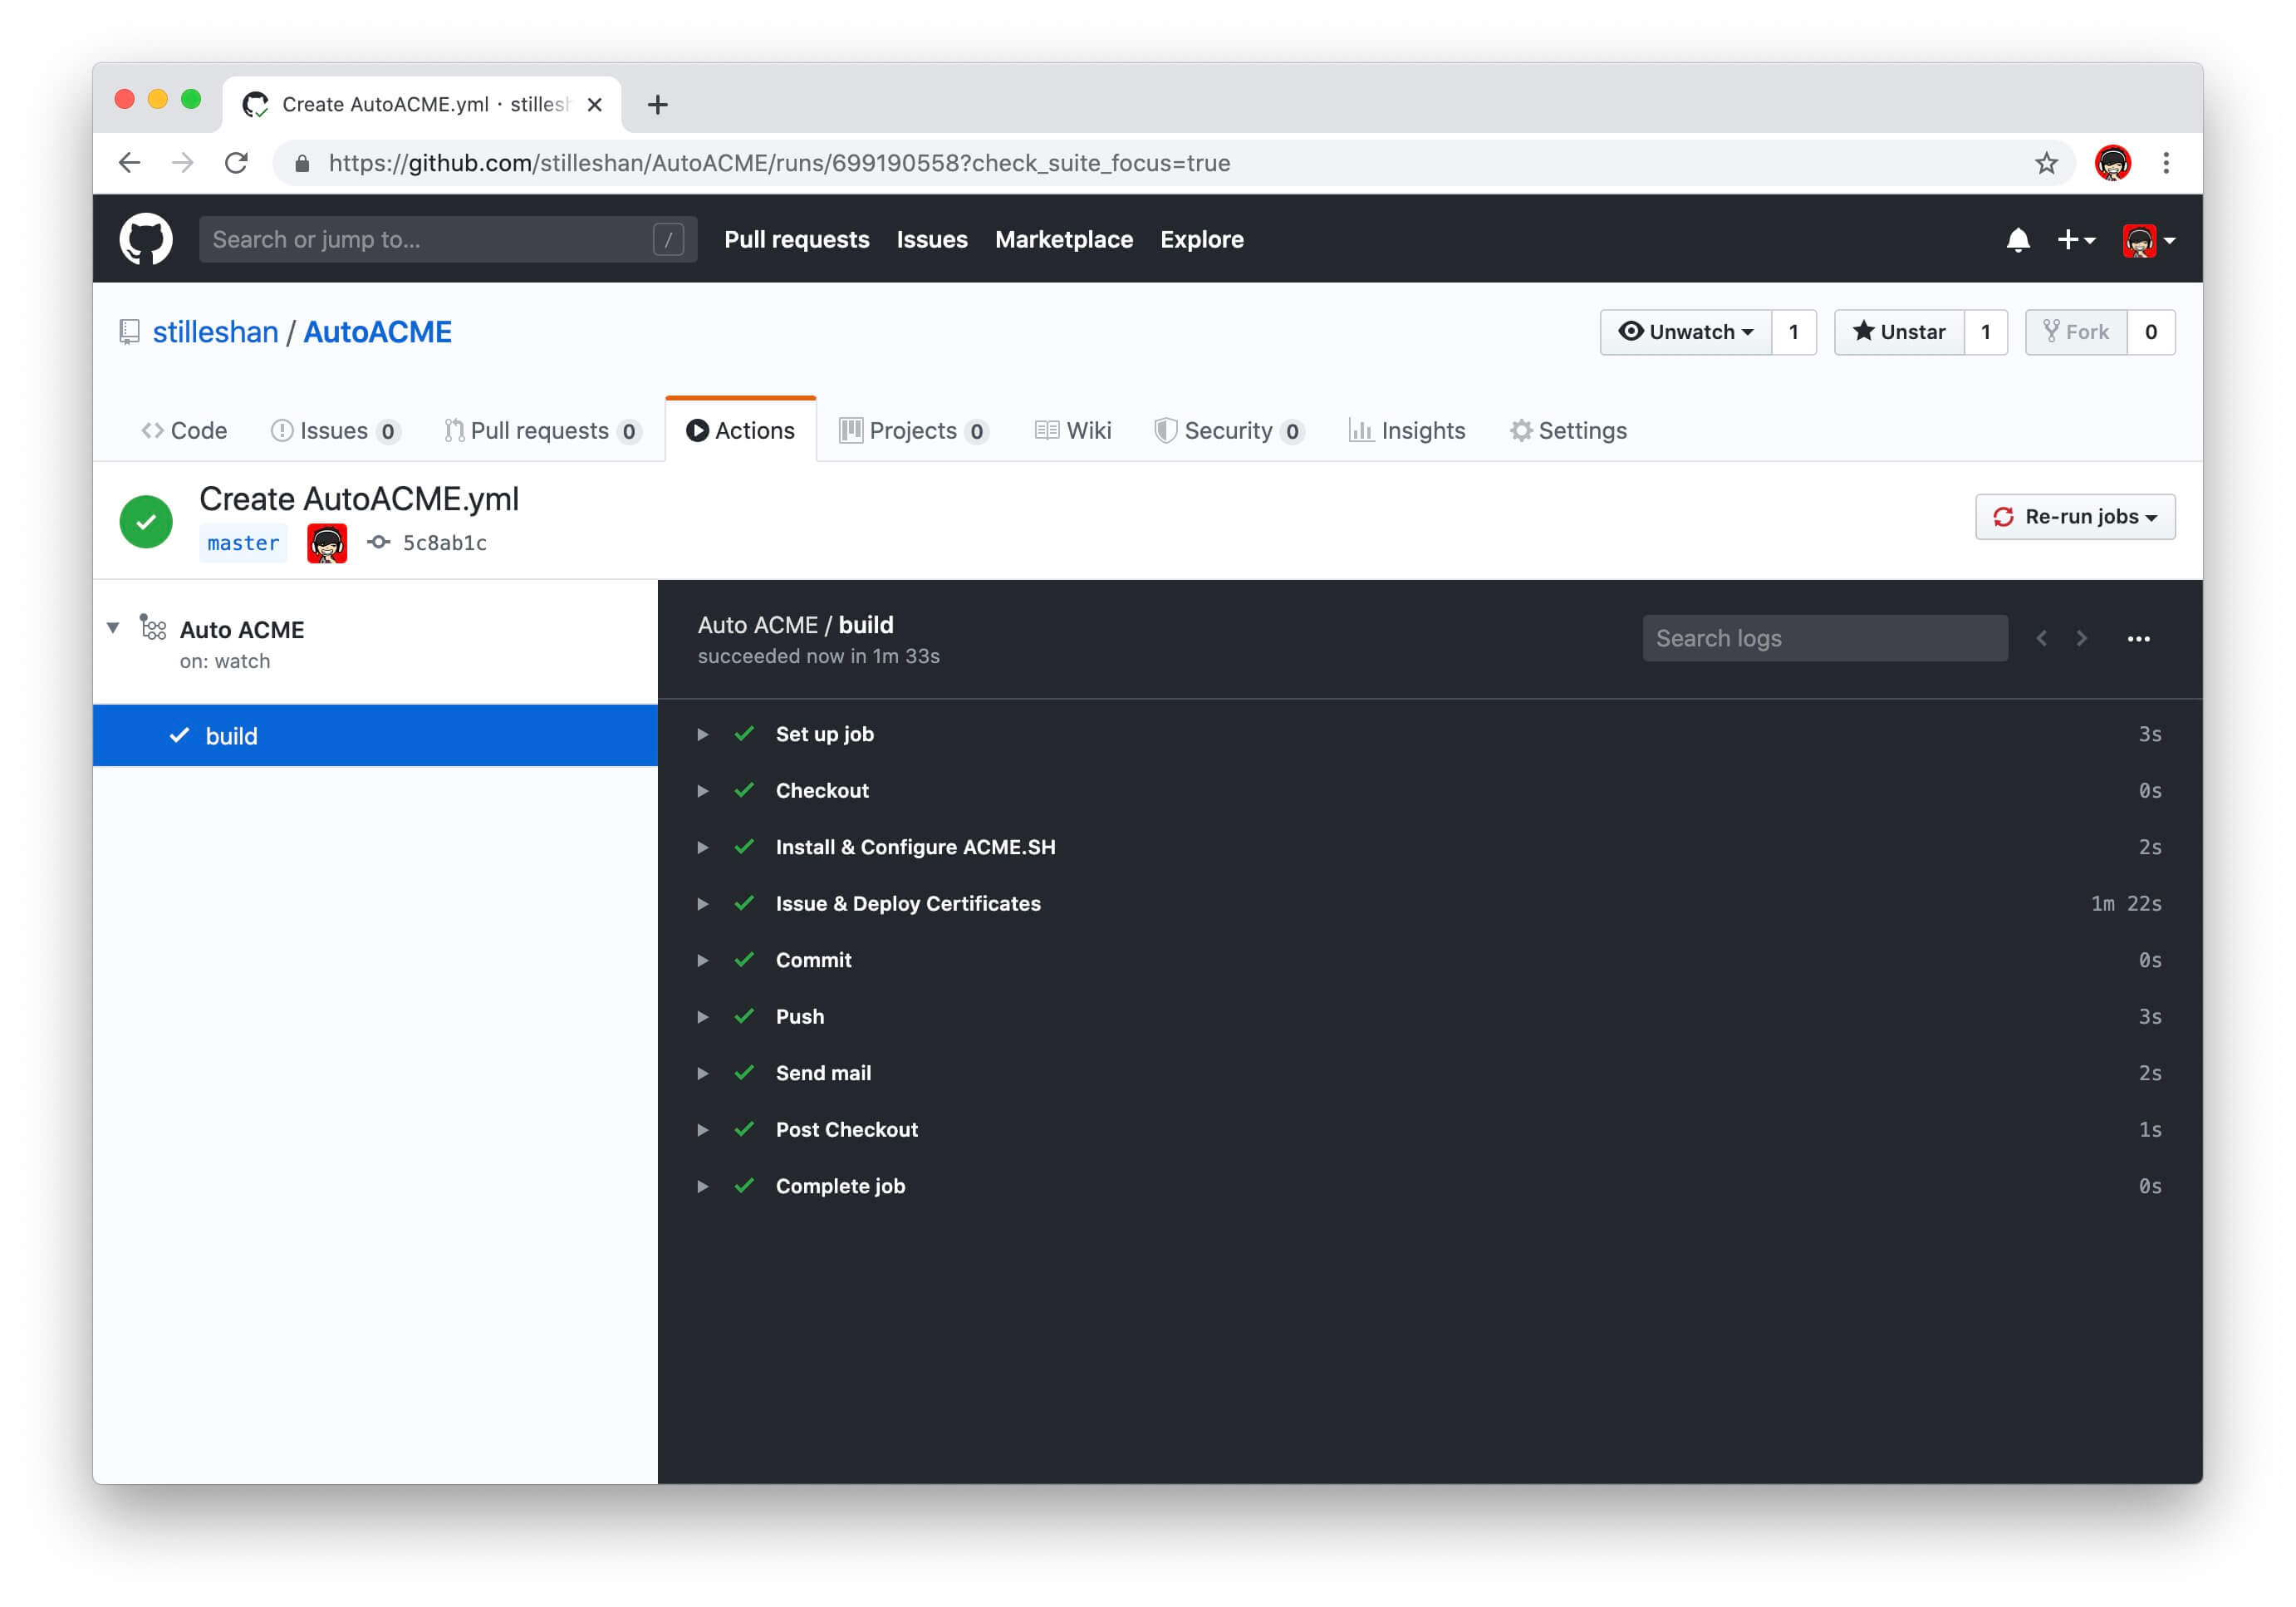Viewport: 2296px width, 1607px height.
Task: Click the green workflow success status icon
Action: tap(146, 522)
